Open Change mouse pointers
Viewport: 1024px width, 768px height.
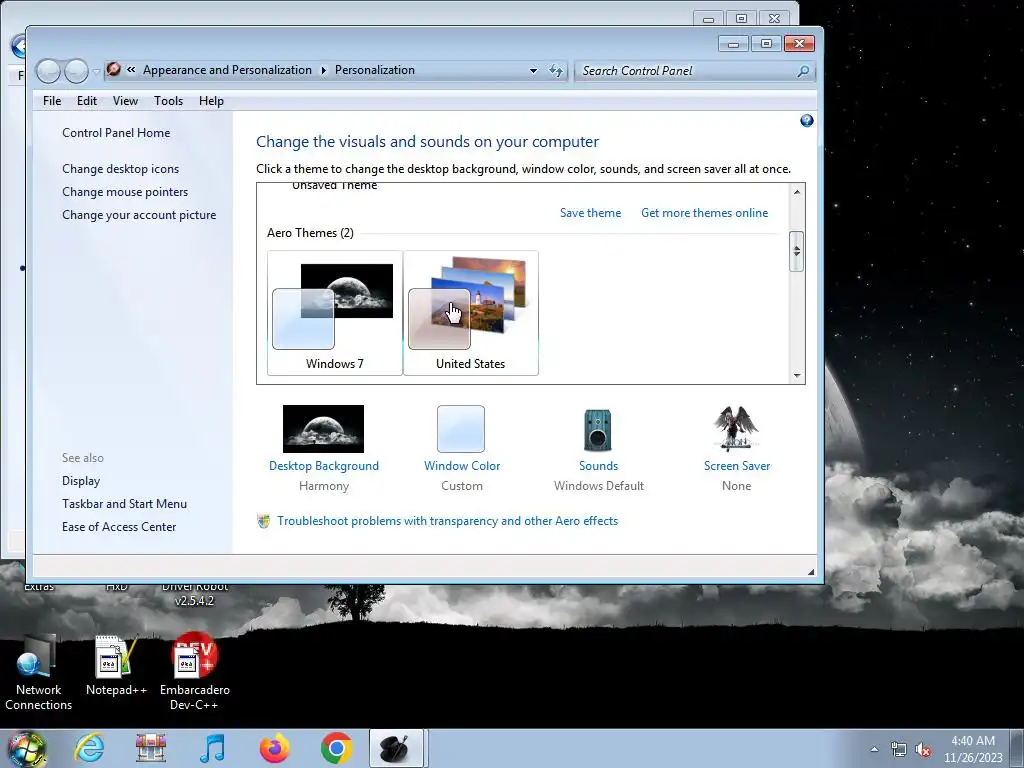(x=125, y=191)
